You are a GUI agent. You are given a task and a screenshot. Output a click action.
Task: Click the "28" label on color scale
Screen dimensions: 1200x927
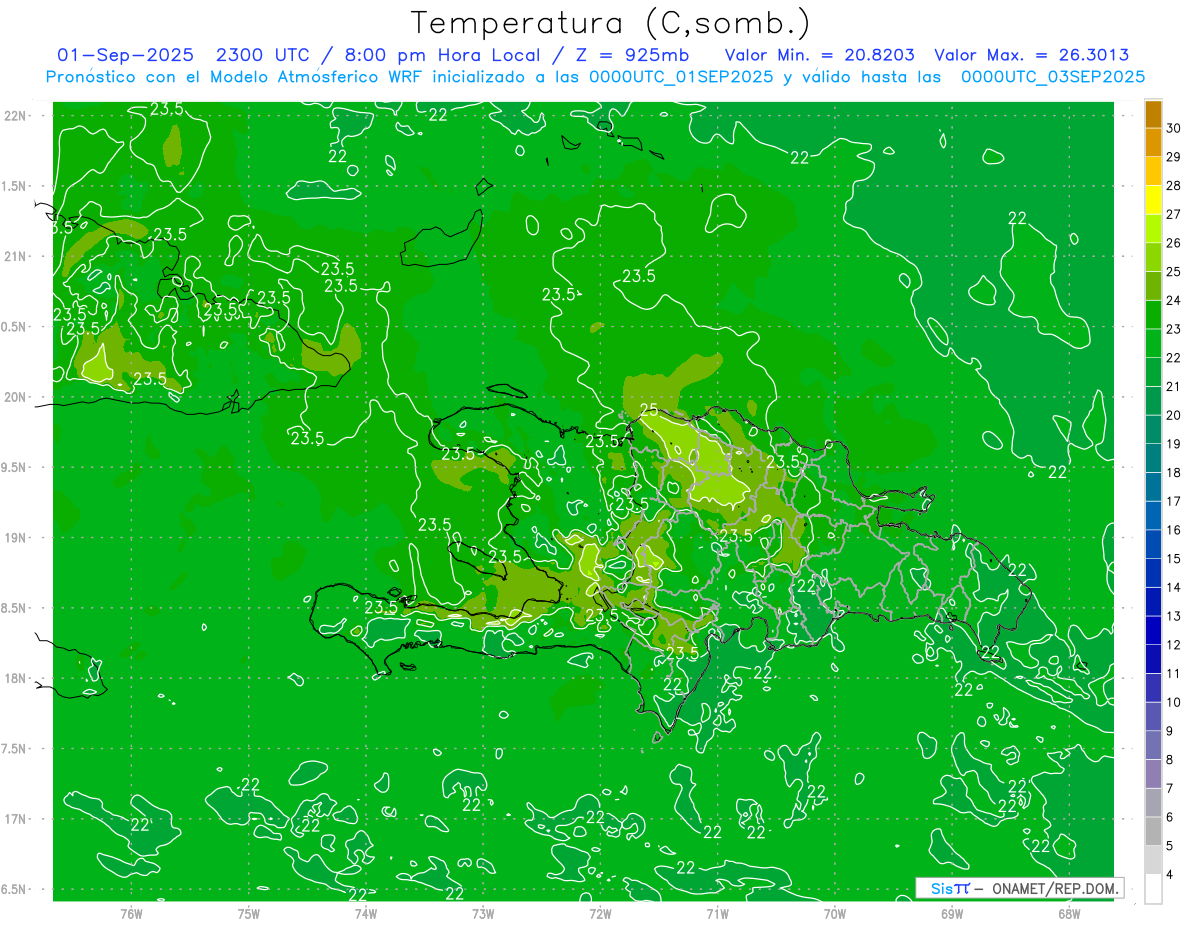point(1174,185)
